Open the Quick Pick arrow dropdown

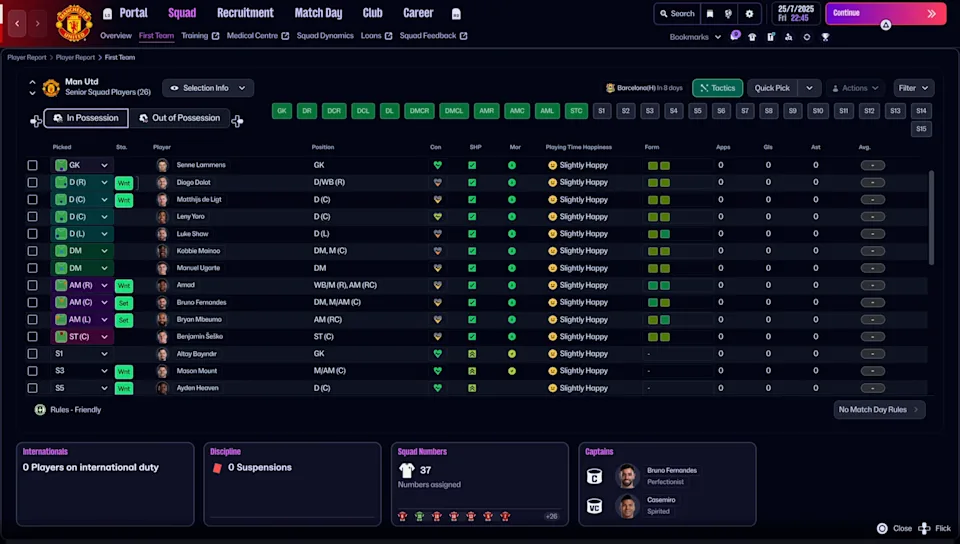(x=809, y=88)
